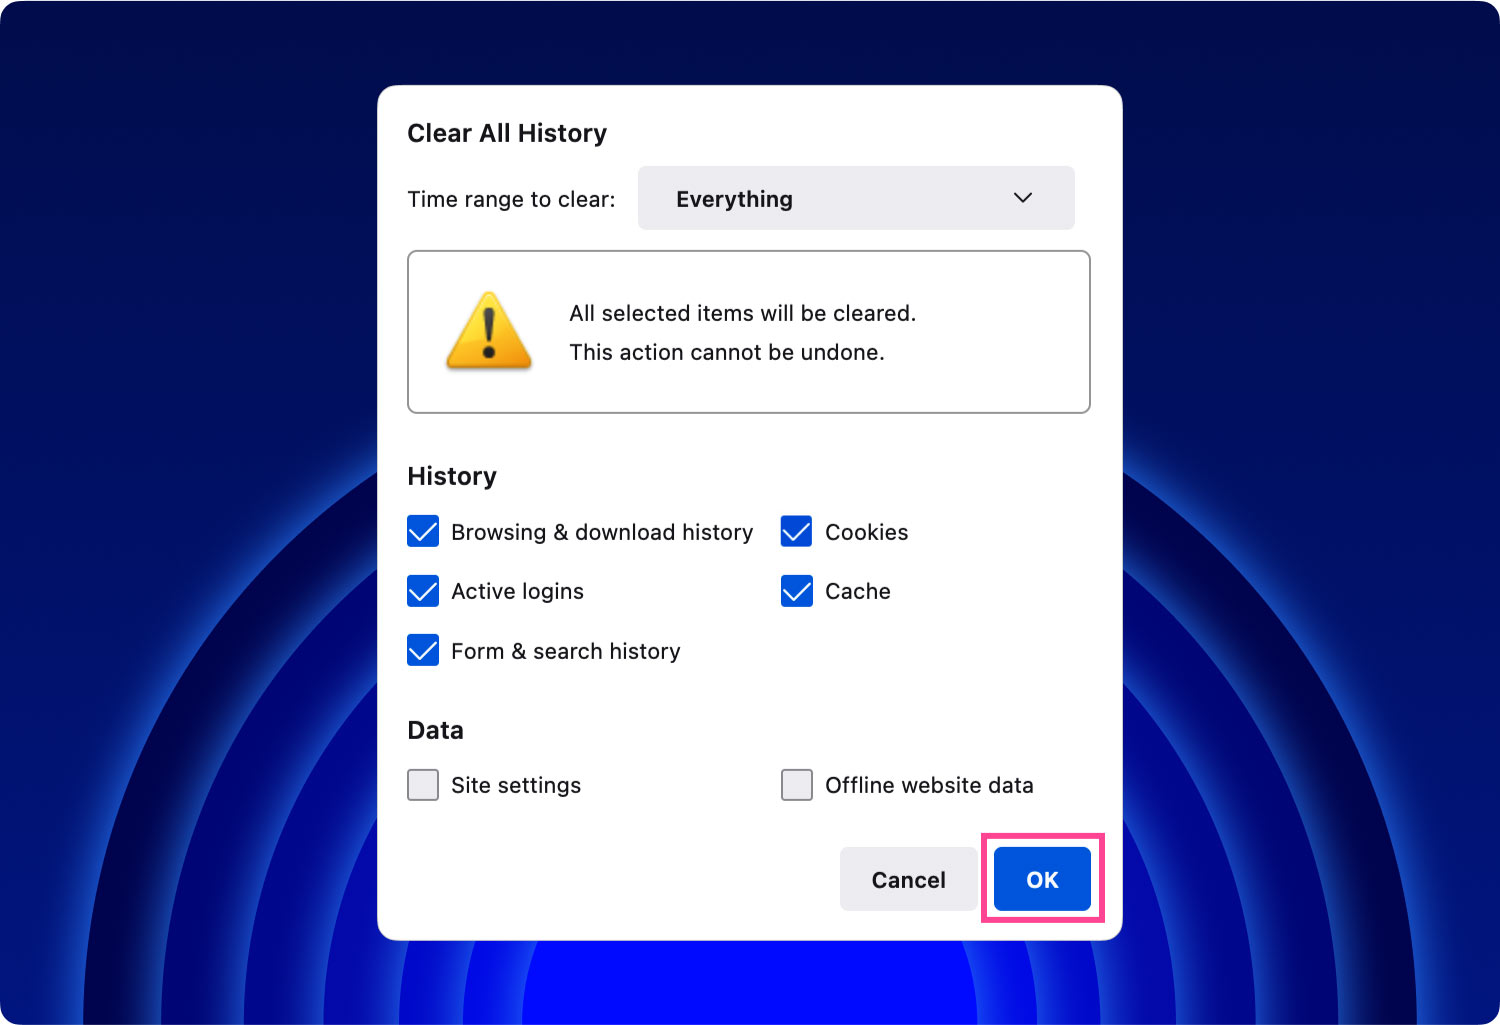Confirm clearing with the OK button
Image resolution: width=1500 pixels, height=1025 pixels.
(1042, 879)
